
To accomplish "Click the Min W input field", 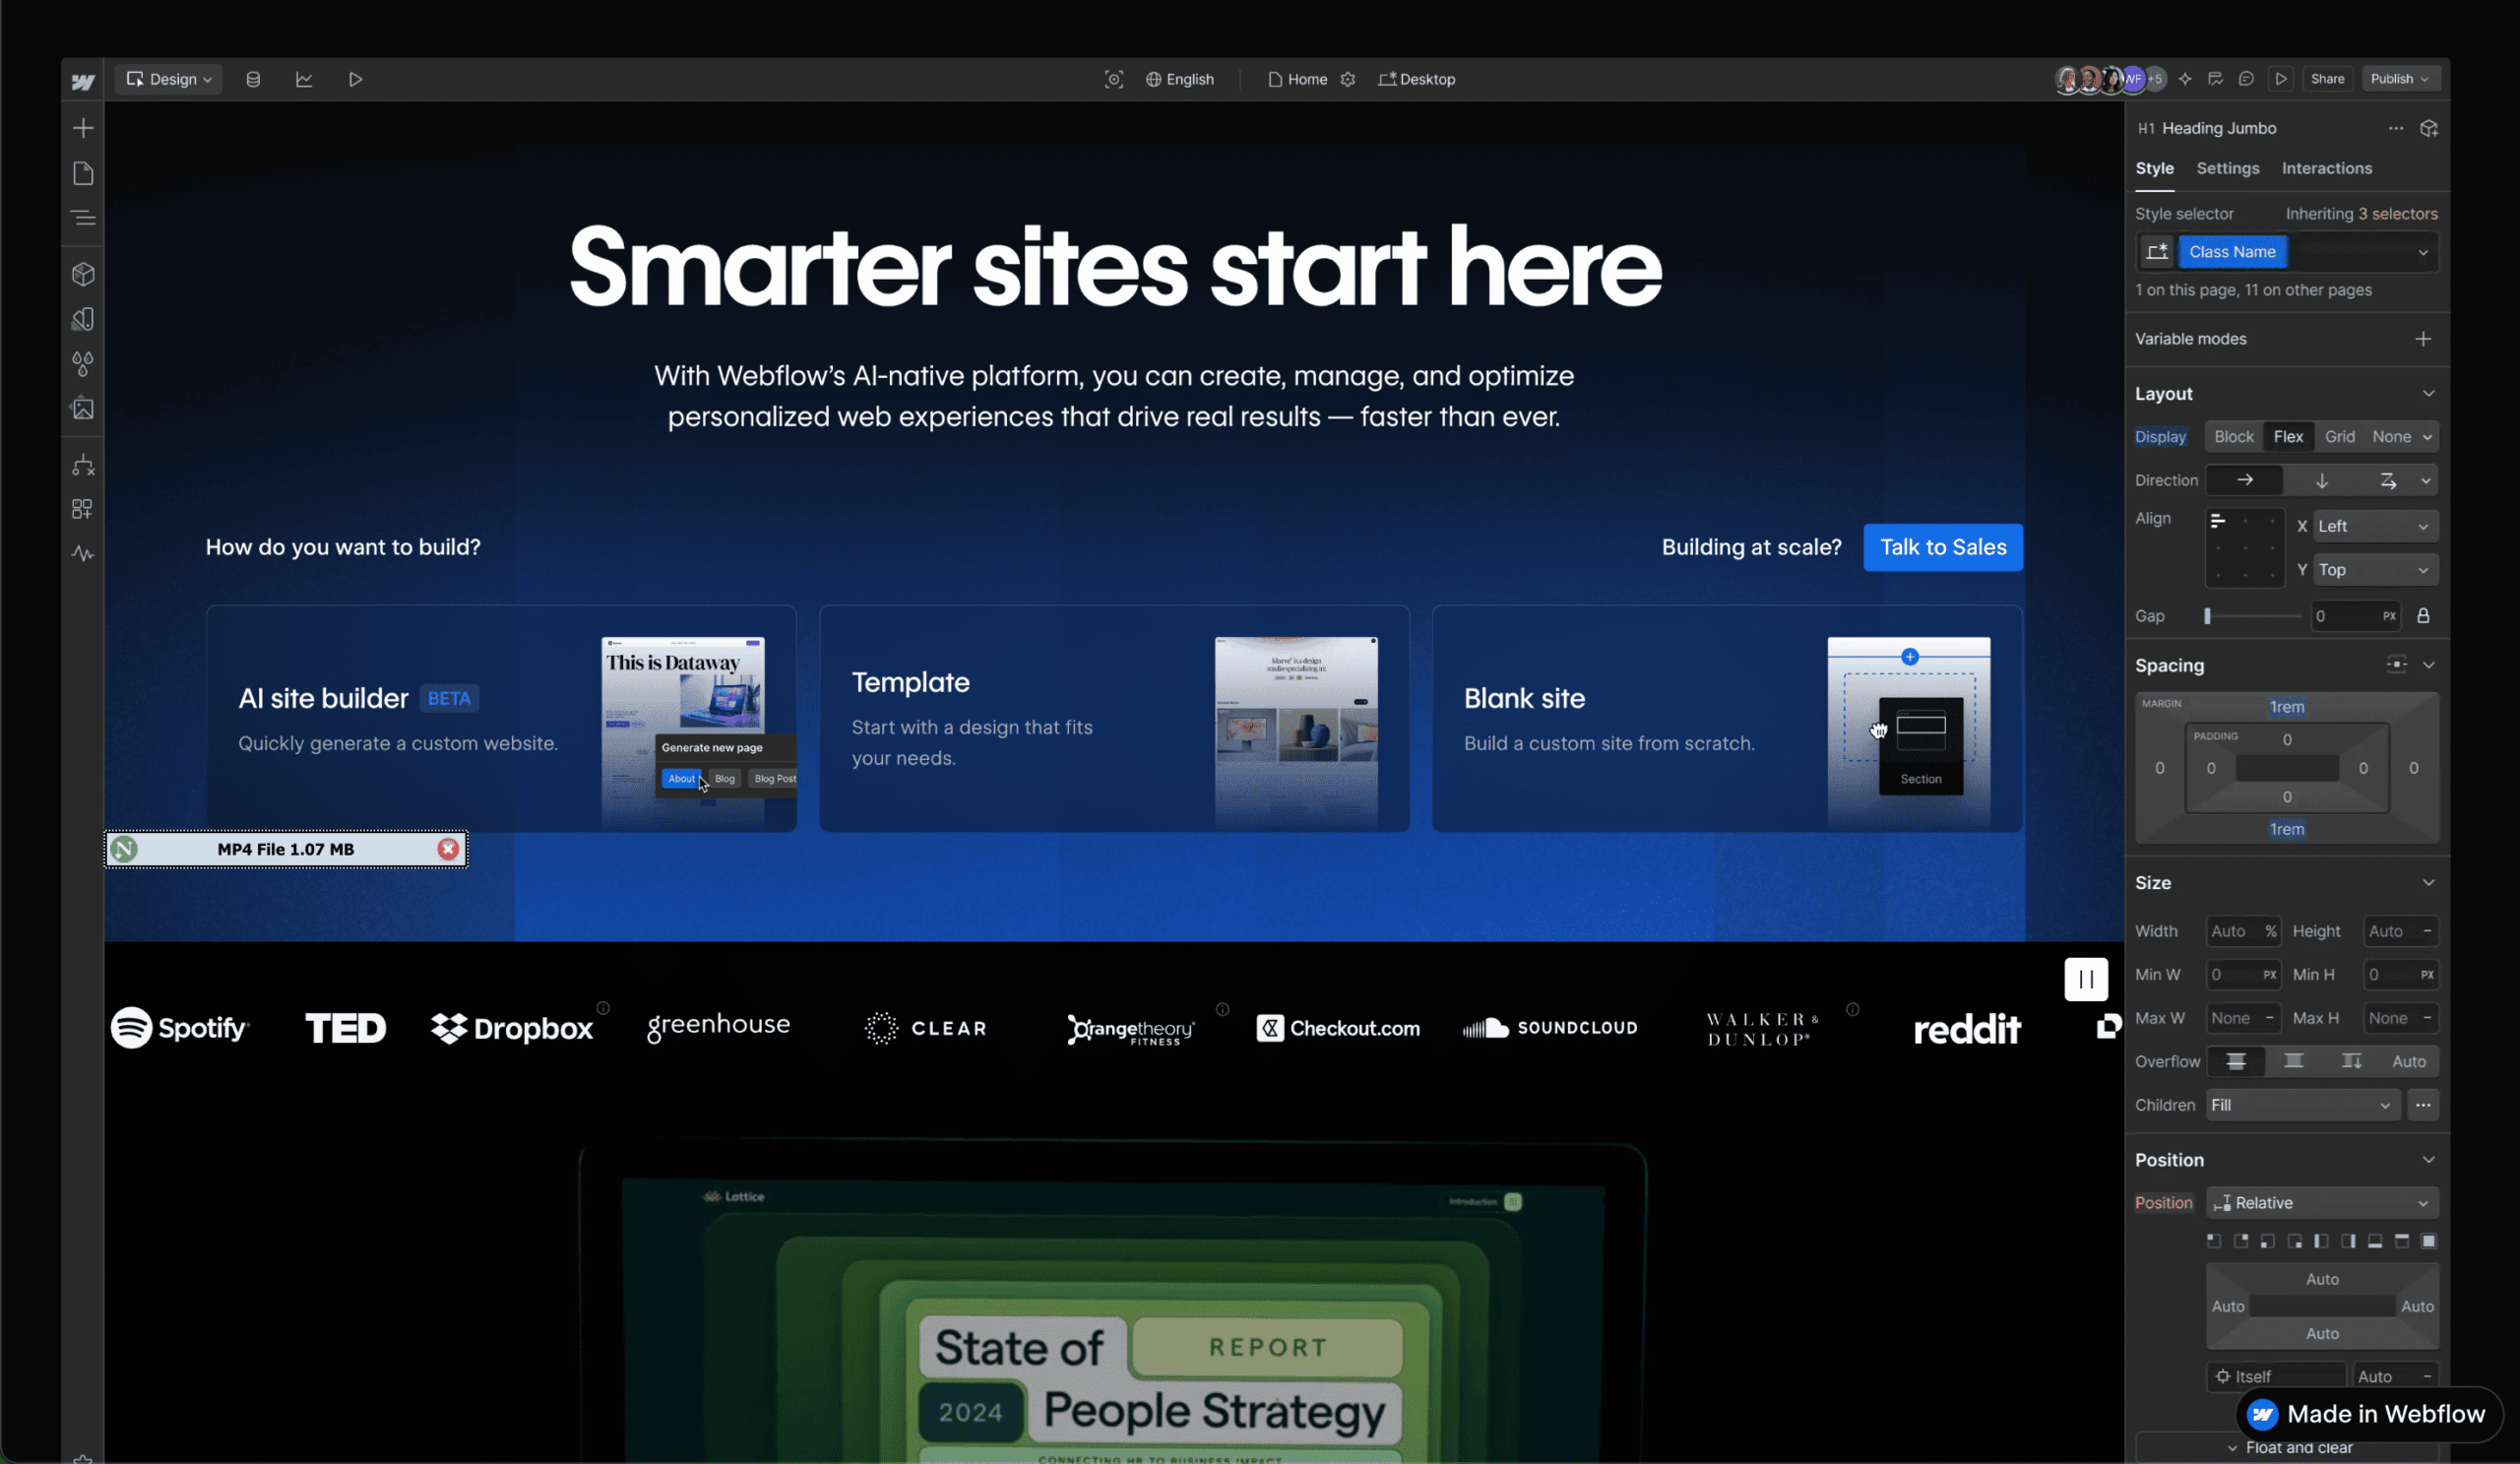I will click(x=2235, y=975).
